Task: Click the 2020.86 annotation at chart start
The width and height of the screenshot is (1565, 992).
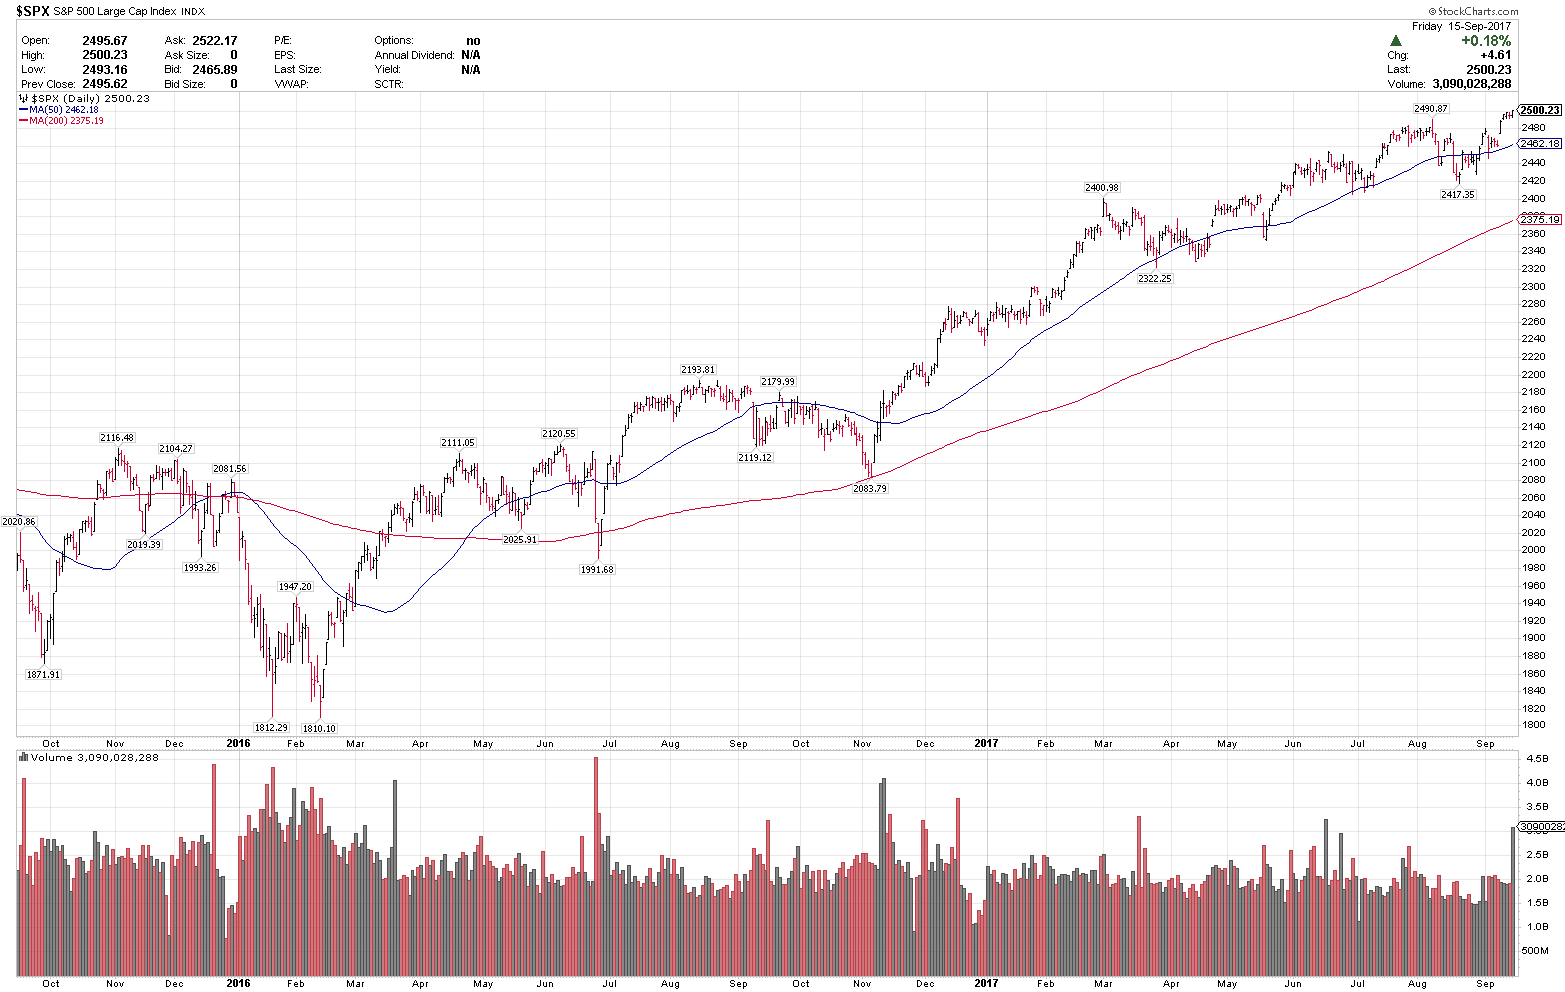Action: coord(19,522)
